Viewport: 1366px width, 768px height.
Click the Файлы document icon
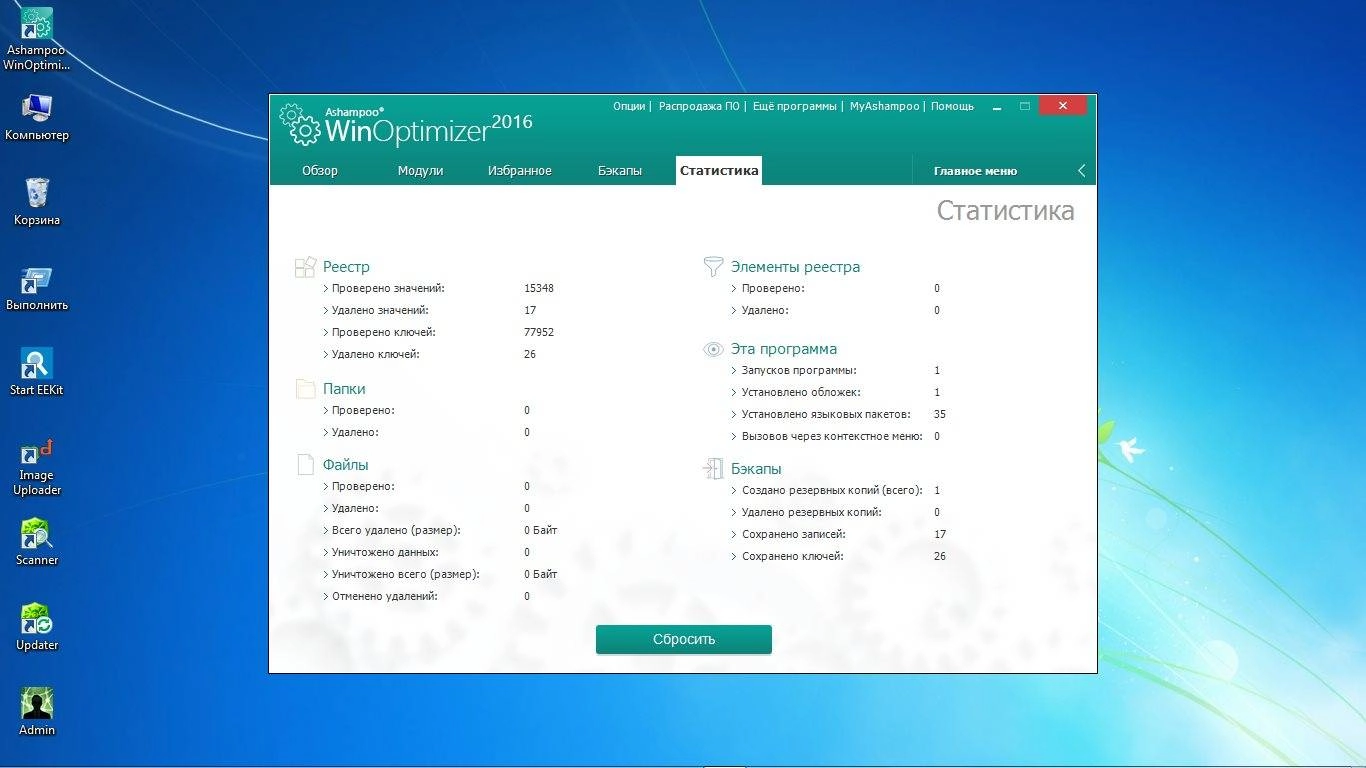click(x=305, y=465)
